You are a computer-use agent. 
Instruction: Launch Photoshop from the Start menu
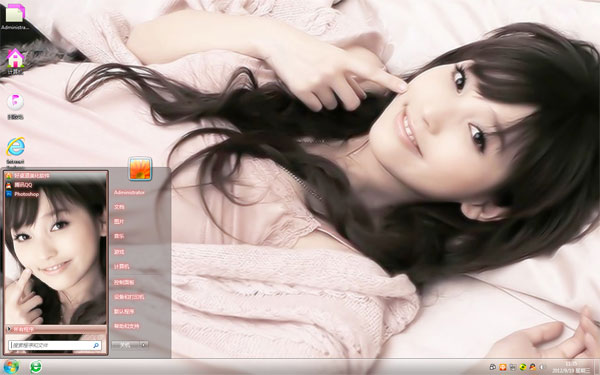pyautogui.click(x=23, y=194)
